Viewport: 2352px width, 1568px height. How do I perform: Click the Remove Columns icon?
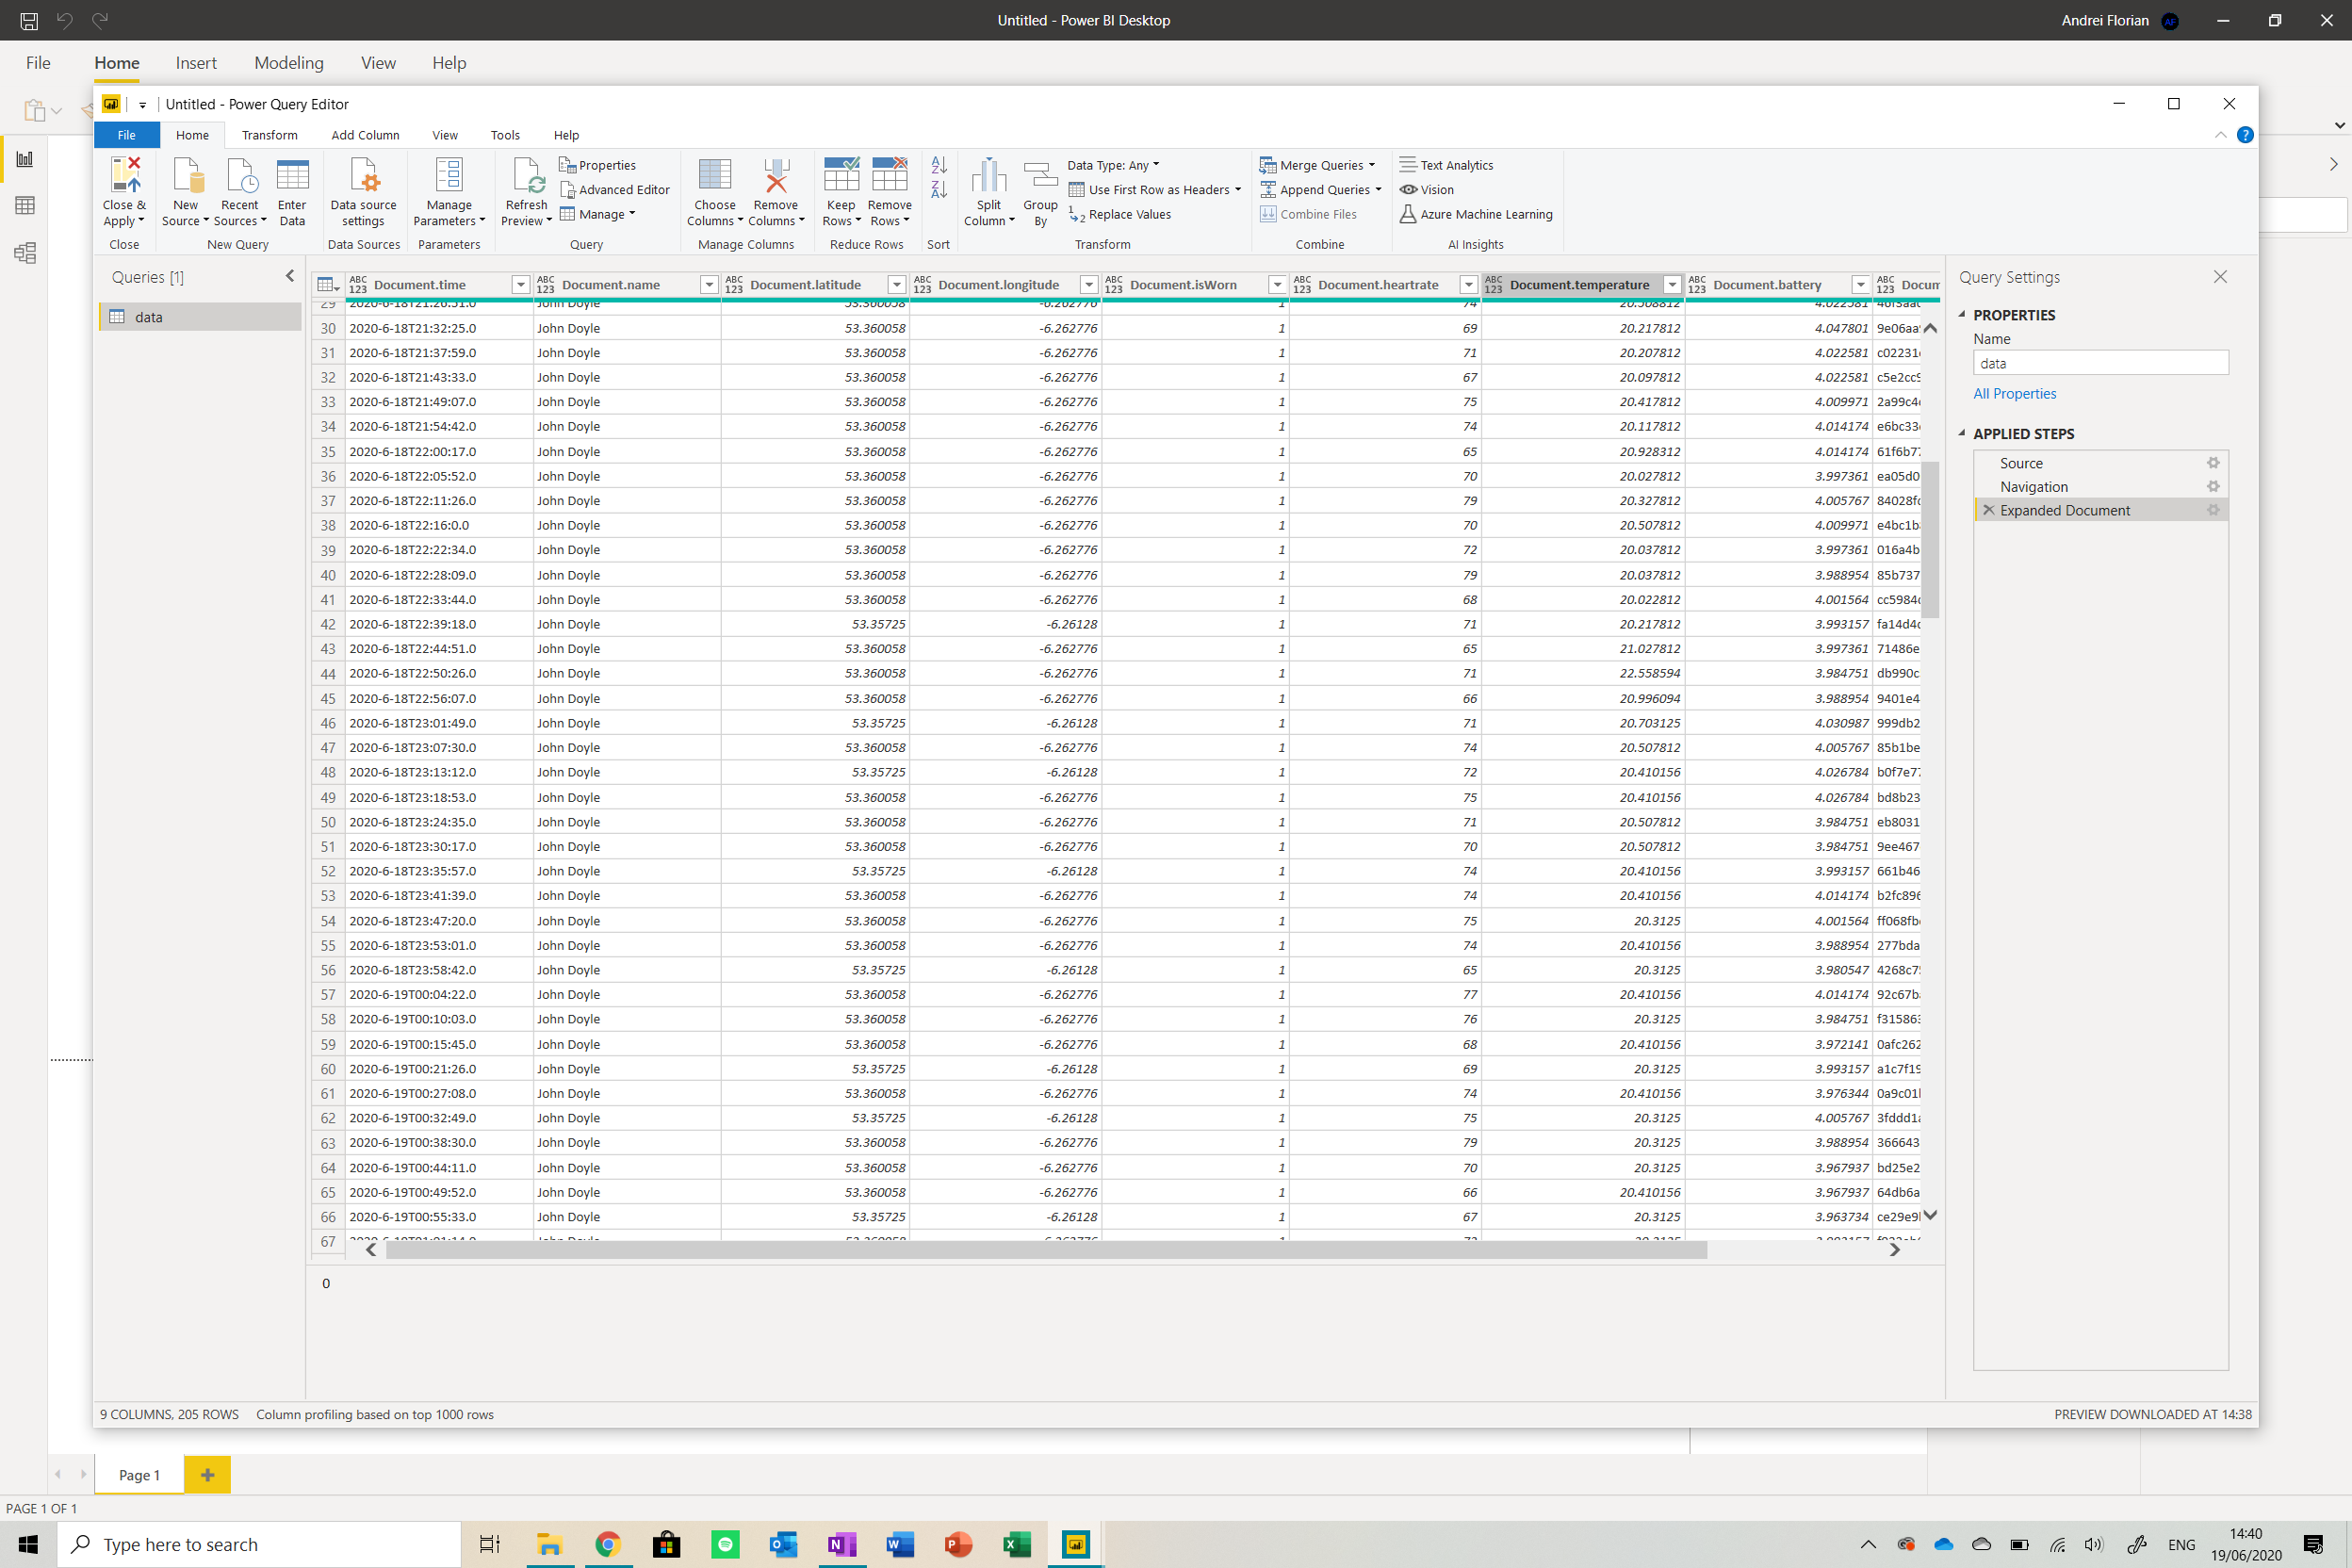pos(776,176)
